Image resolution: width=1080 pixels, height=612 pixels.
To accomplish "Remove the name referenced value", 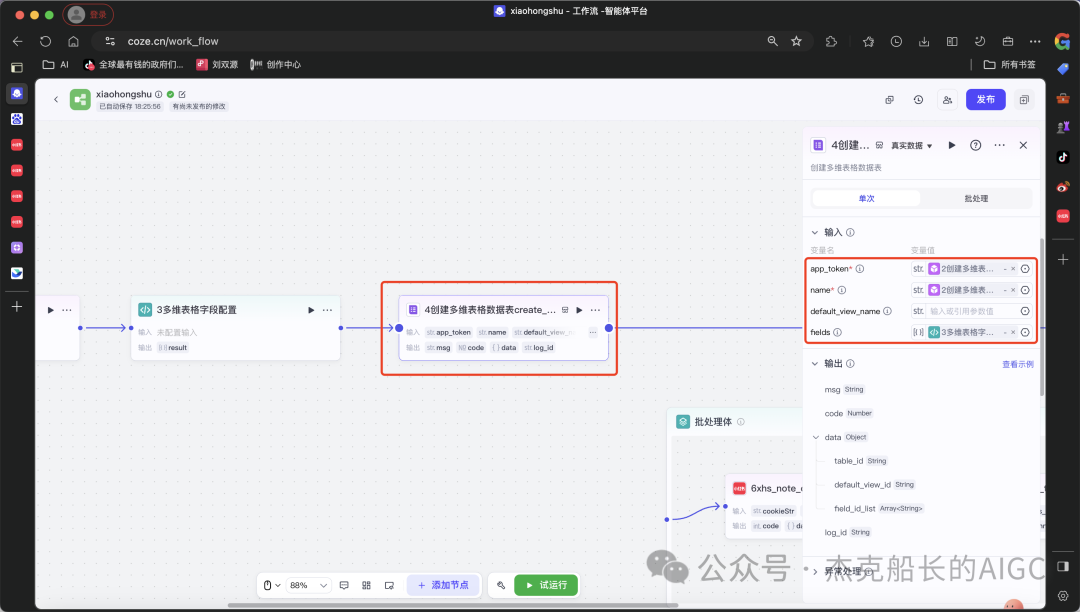I will click(x=1012, y=291).
